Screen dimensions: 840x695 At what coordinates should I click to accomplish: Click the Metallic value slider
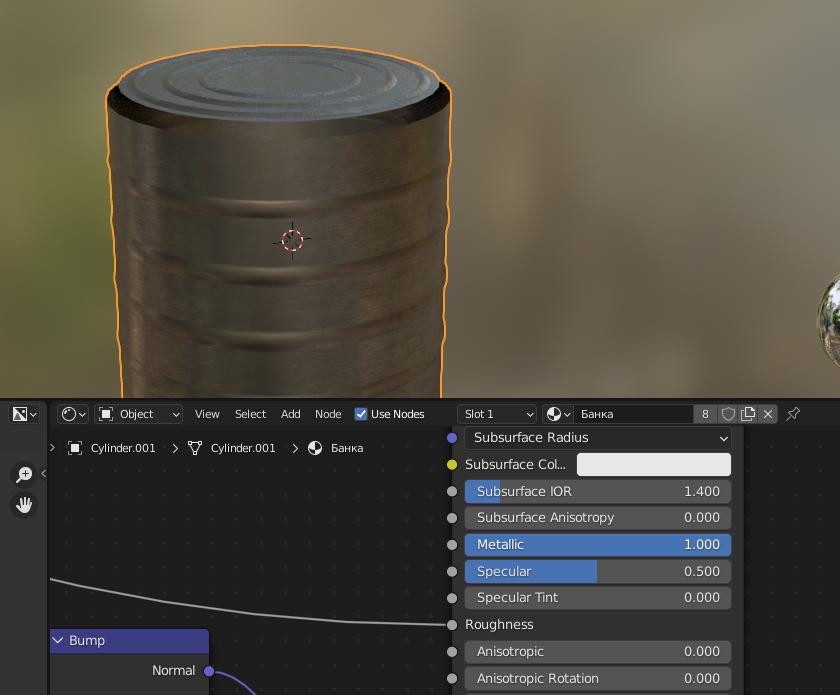click(598, 545)
